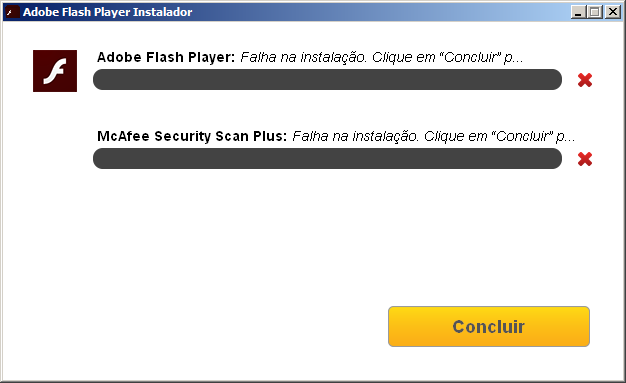626x383 pixels.
Task: Click the McAfee Security Scan Plus progress bar
Action: (327, 159)
